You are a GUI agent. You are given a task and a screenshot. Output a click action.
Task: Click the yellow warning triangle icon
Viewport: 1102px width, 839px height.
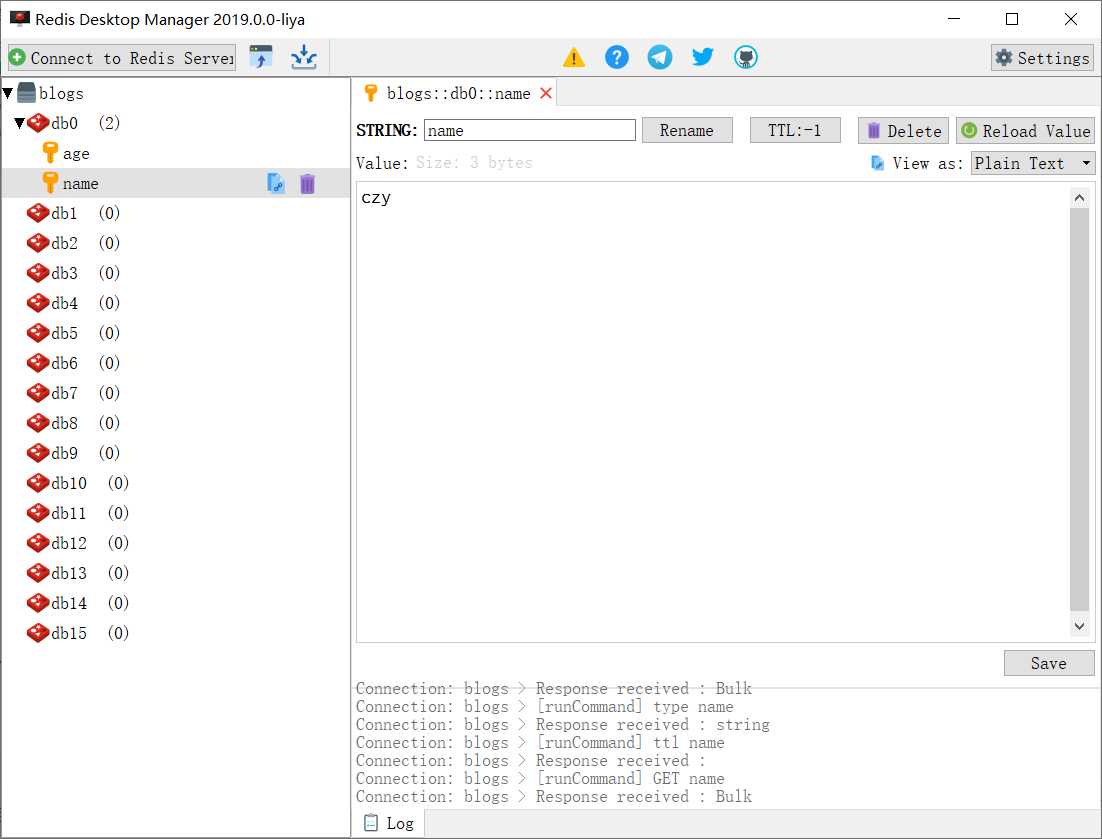pyautogui.click(x=573, y=57)
